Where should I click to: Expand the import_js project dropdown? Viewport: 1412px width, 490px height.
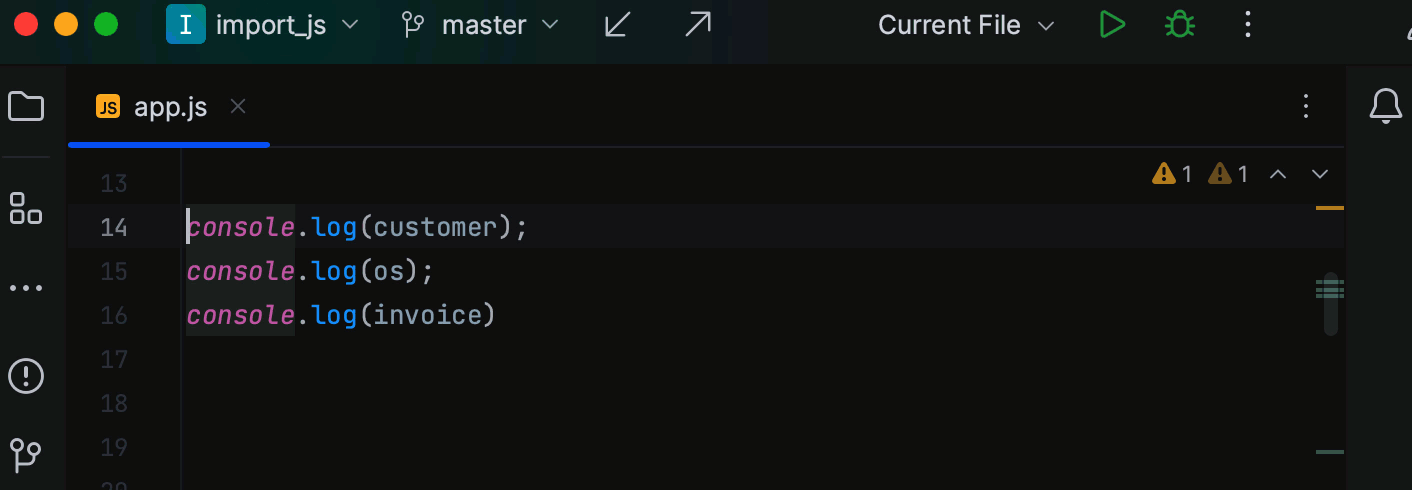(263, 25)
